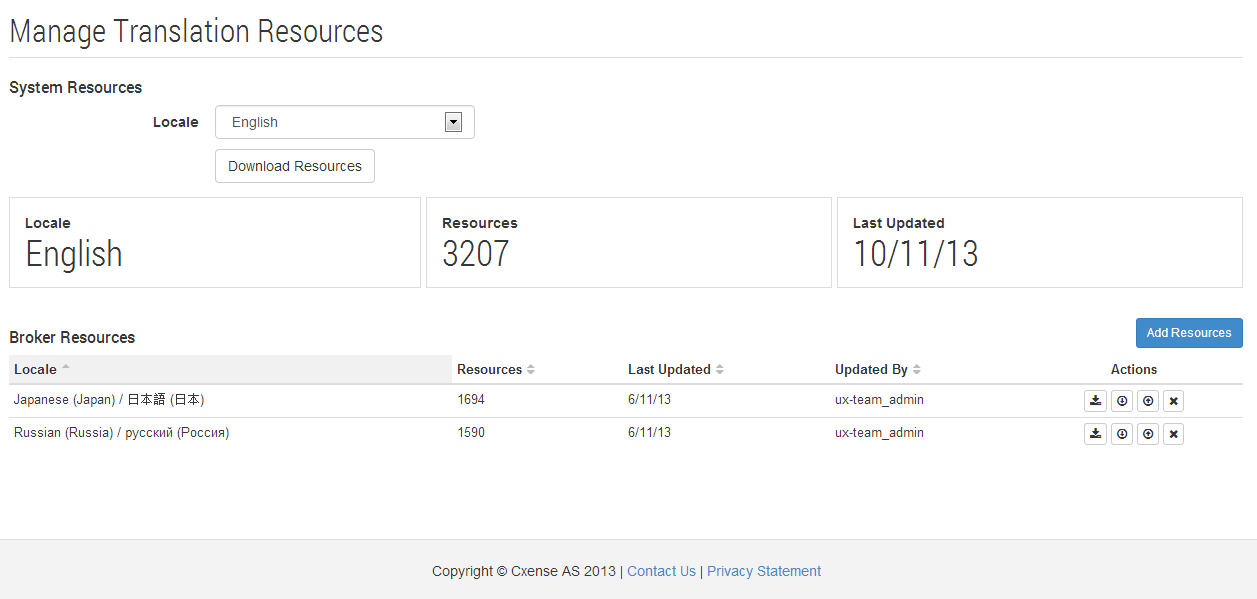Screen dimensions: 1257x599
Task: Click the System Resources heading
Action: click(x=76, y=87)
